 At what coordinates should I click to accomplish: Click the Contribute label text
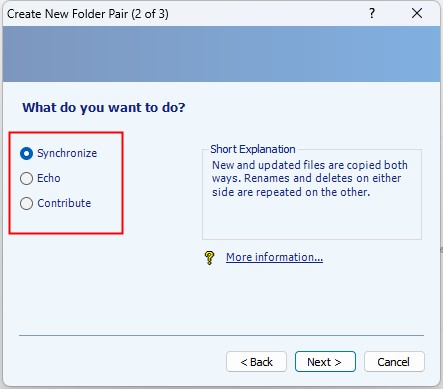pos(64,203)
